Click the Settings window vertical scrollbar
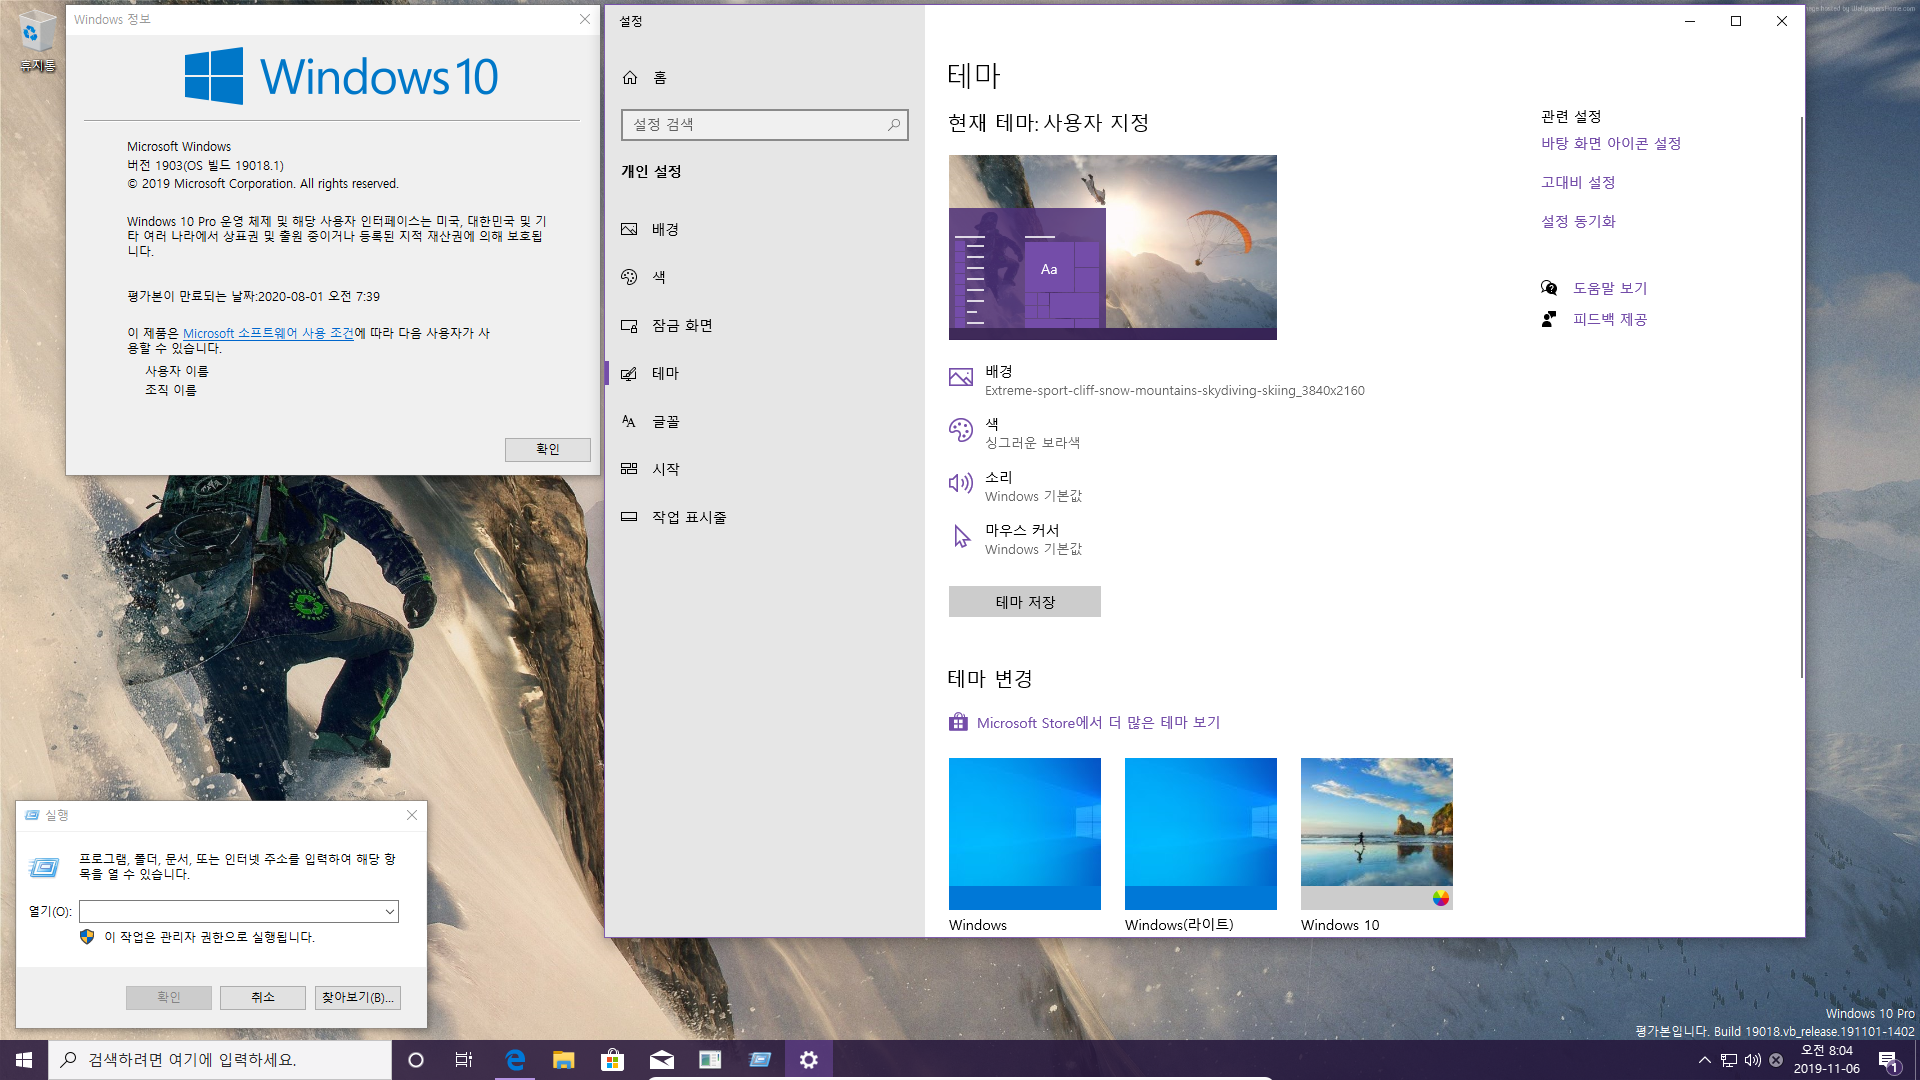 click(1801, 397)
